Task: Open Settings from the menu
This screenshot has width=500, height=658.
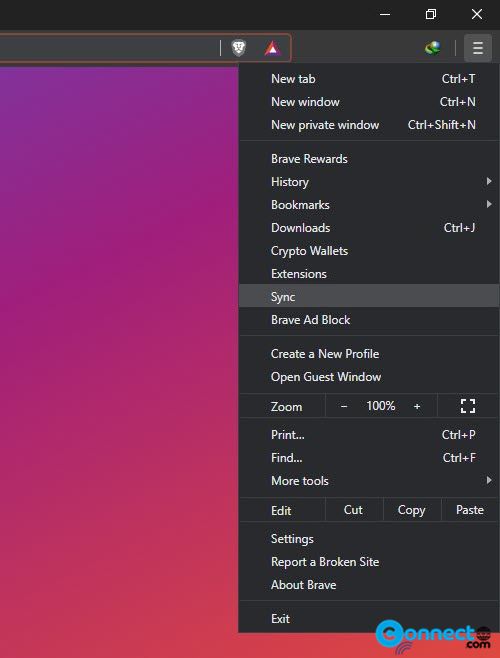Action: [369, 538]
